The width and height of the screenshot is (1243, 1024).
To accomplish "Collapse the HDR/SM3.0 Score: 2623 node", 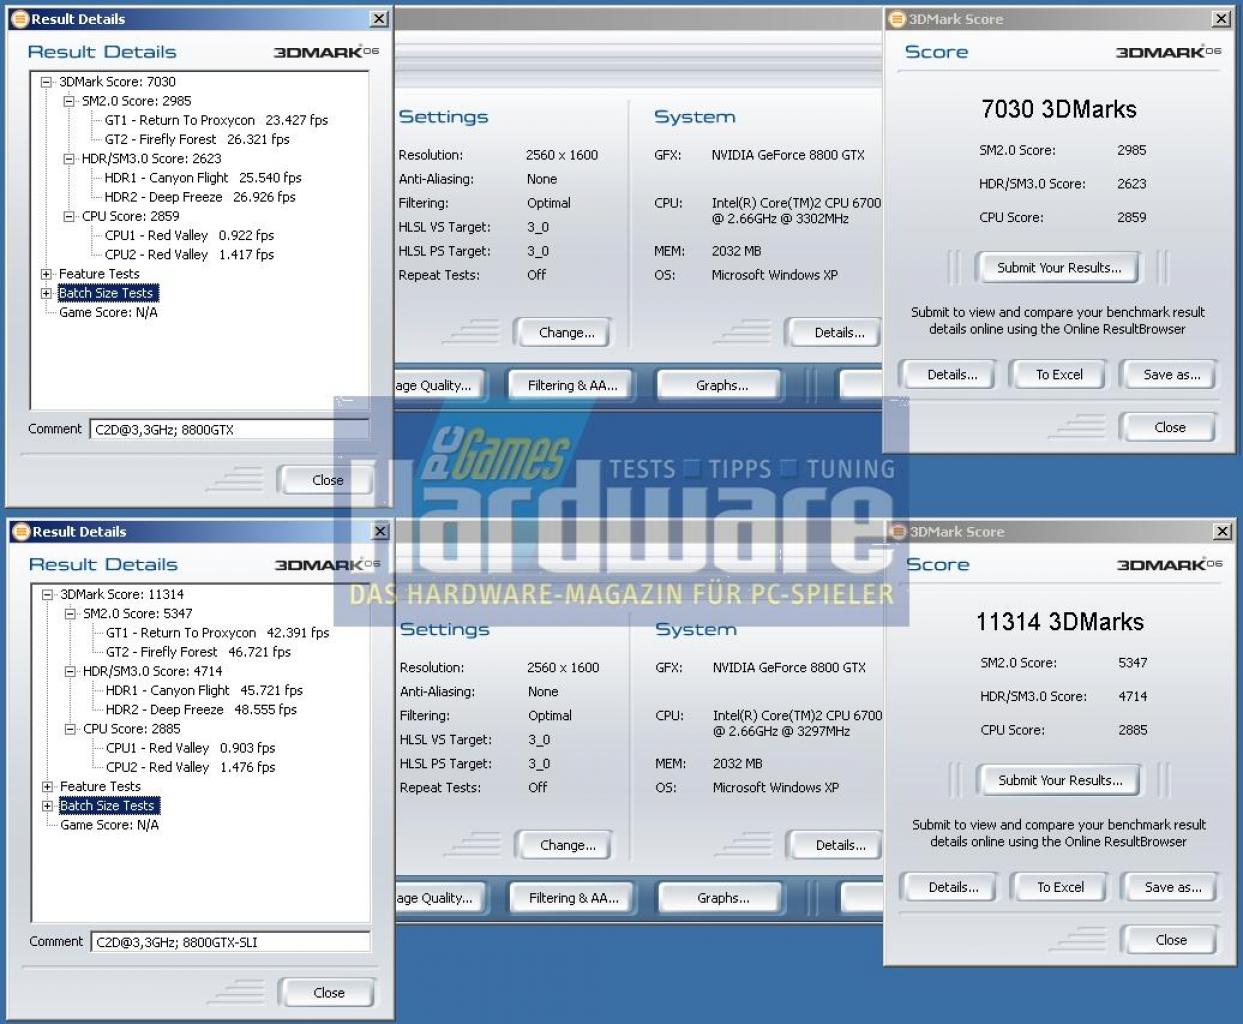I will pyautogui.click(x=69, y=159).
